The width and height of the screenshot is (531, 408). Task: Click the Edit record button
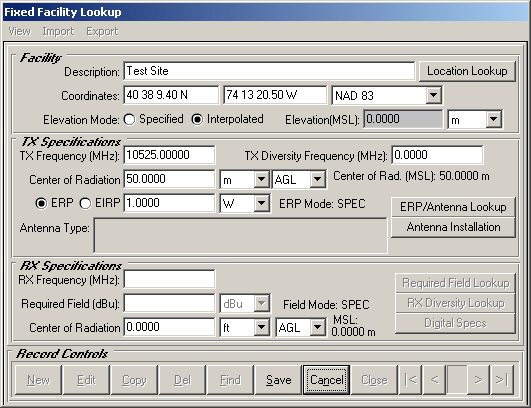86,380
